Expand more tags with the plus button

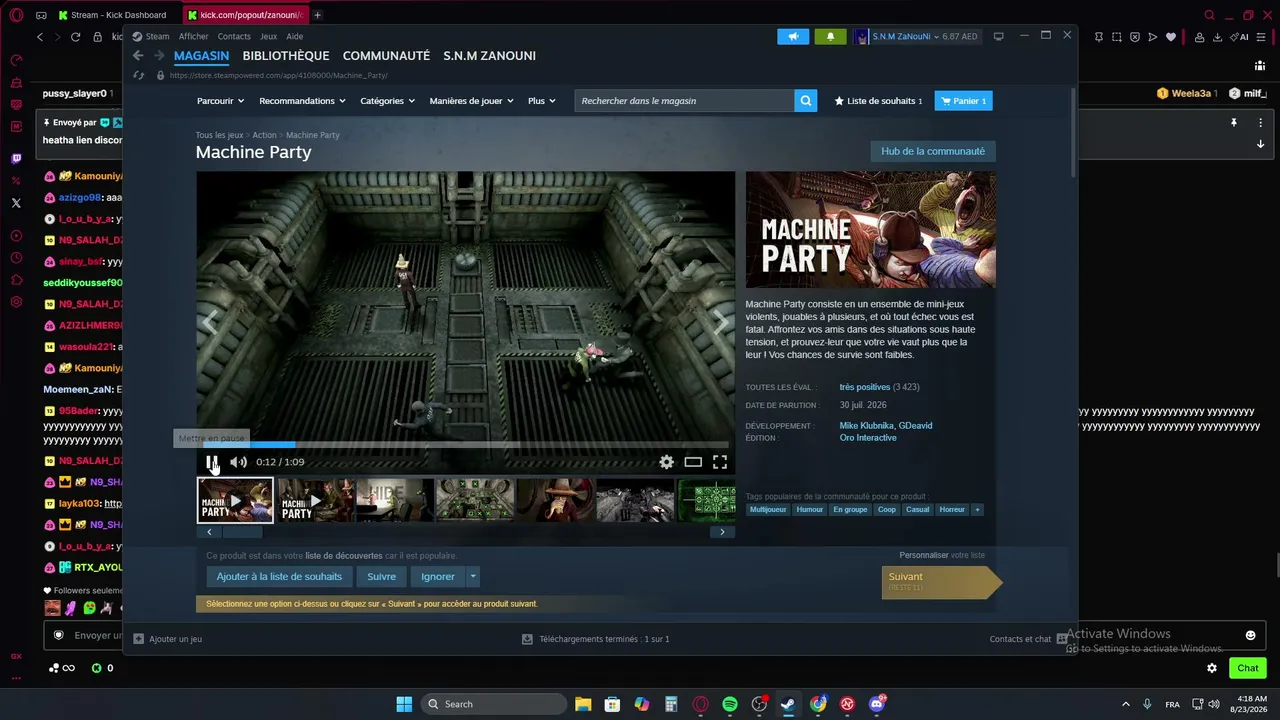tap(977, 510)
